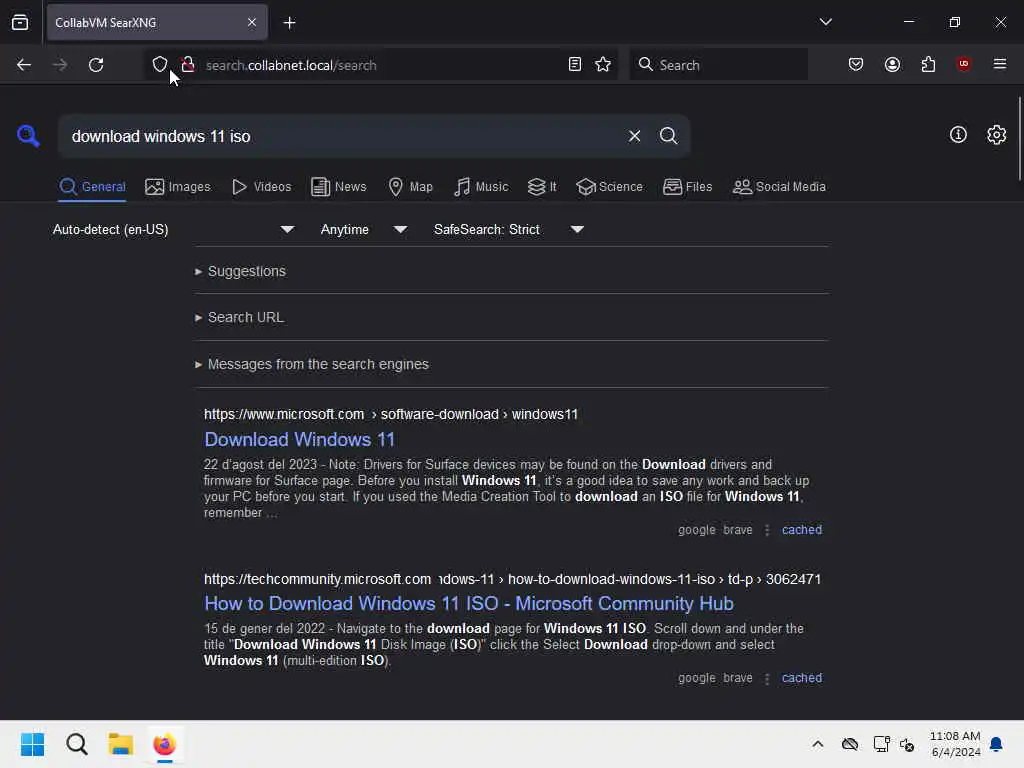This screenshot has height=768, width=1024.
Task: Click the OneDrive cloud tray icon
Action: click(850, 744)
